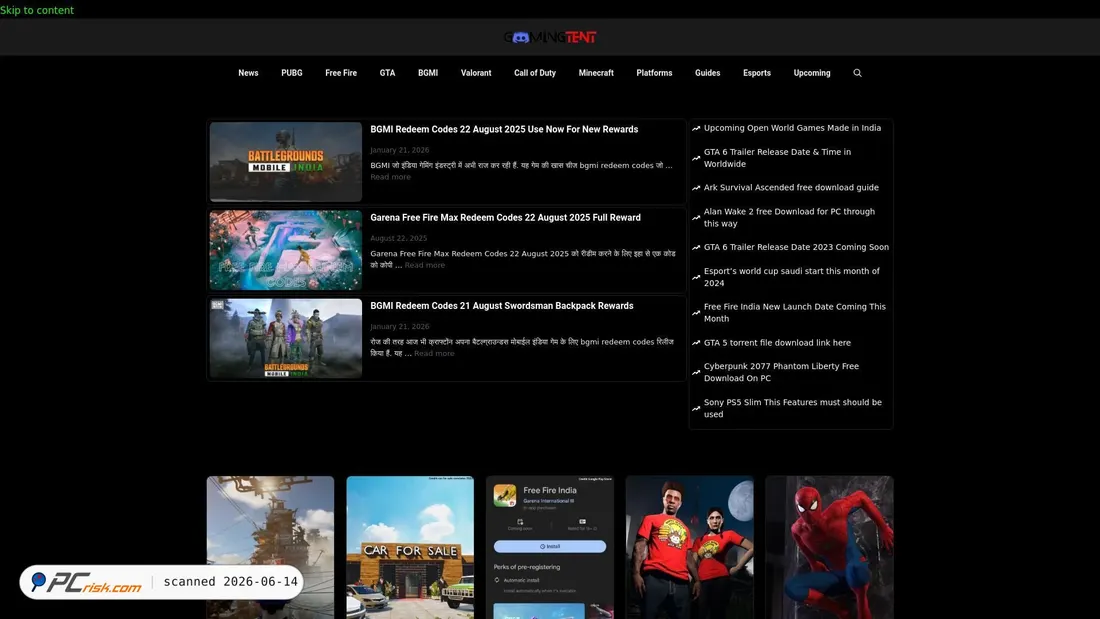Click trending arrow icon beside GTA 6 Trailer 2023
Screen dimensions: 1100x619
[x=696, y=248]
